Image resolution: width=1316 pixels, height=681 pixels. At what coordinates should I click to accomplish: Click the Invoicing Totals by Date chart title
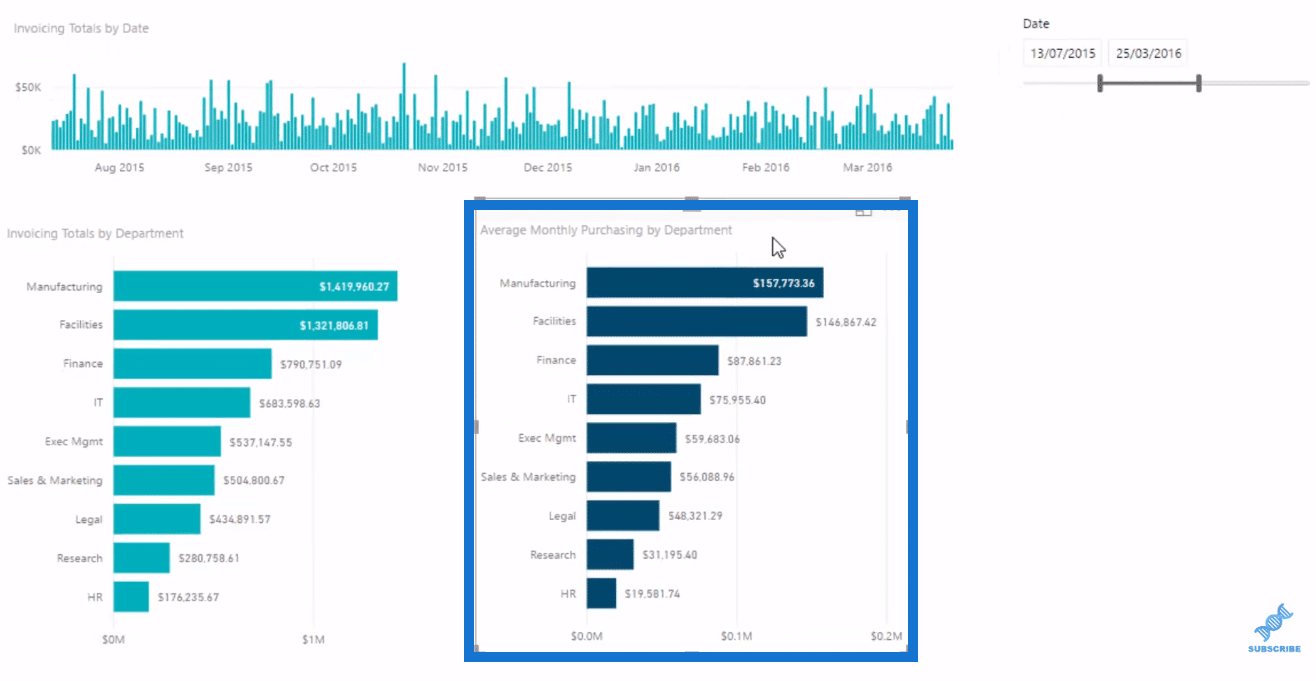(81, 29)
